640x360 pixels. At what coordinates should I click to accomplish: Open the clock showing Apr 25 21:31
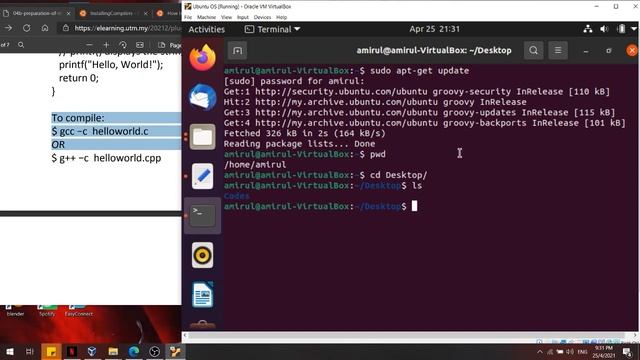click(434, 29)
